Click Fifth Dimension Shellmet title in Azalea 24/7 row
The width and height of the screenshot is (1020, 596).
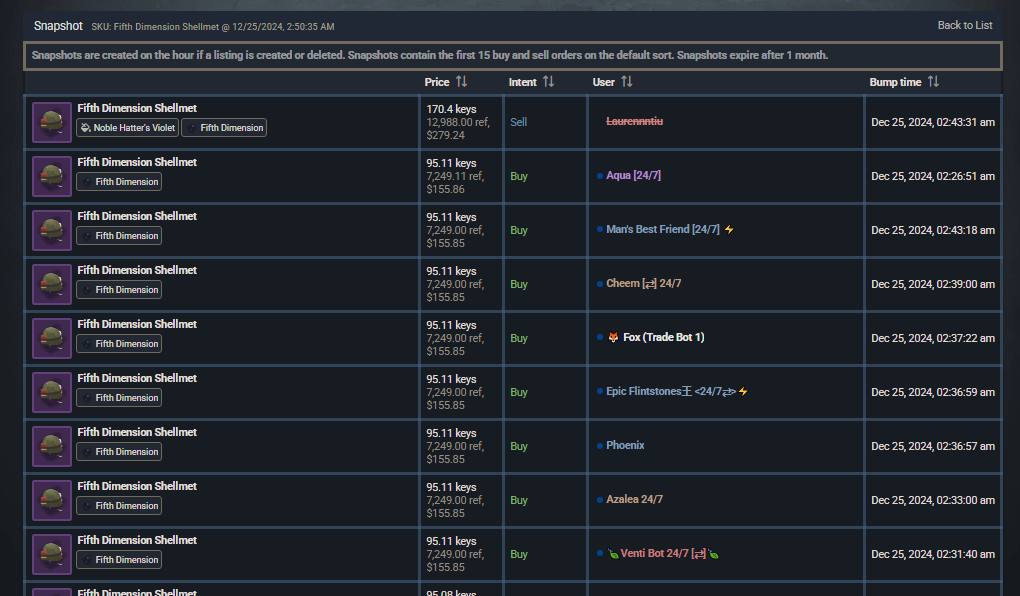(137, 486)
